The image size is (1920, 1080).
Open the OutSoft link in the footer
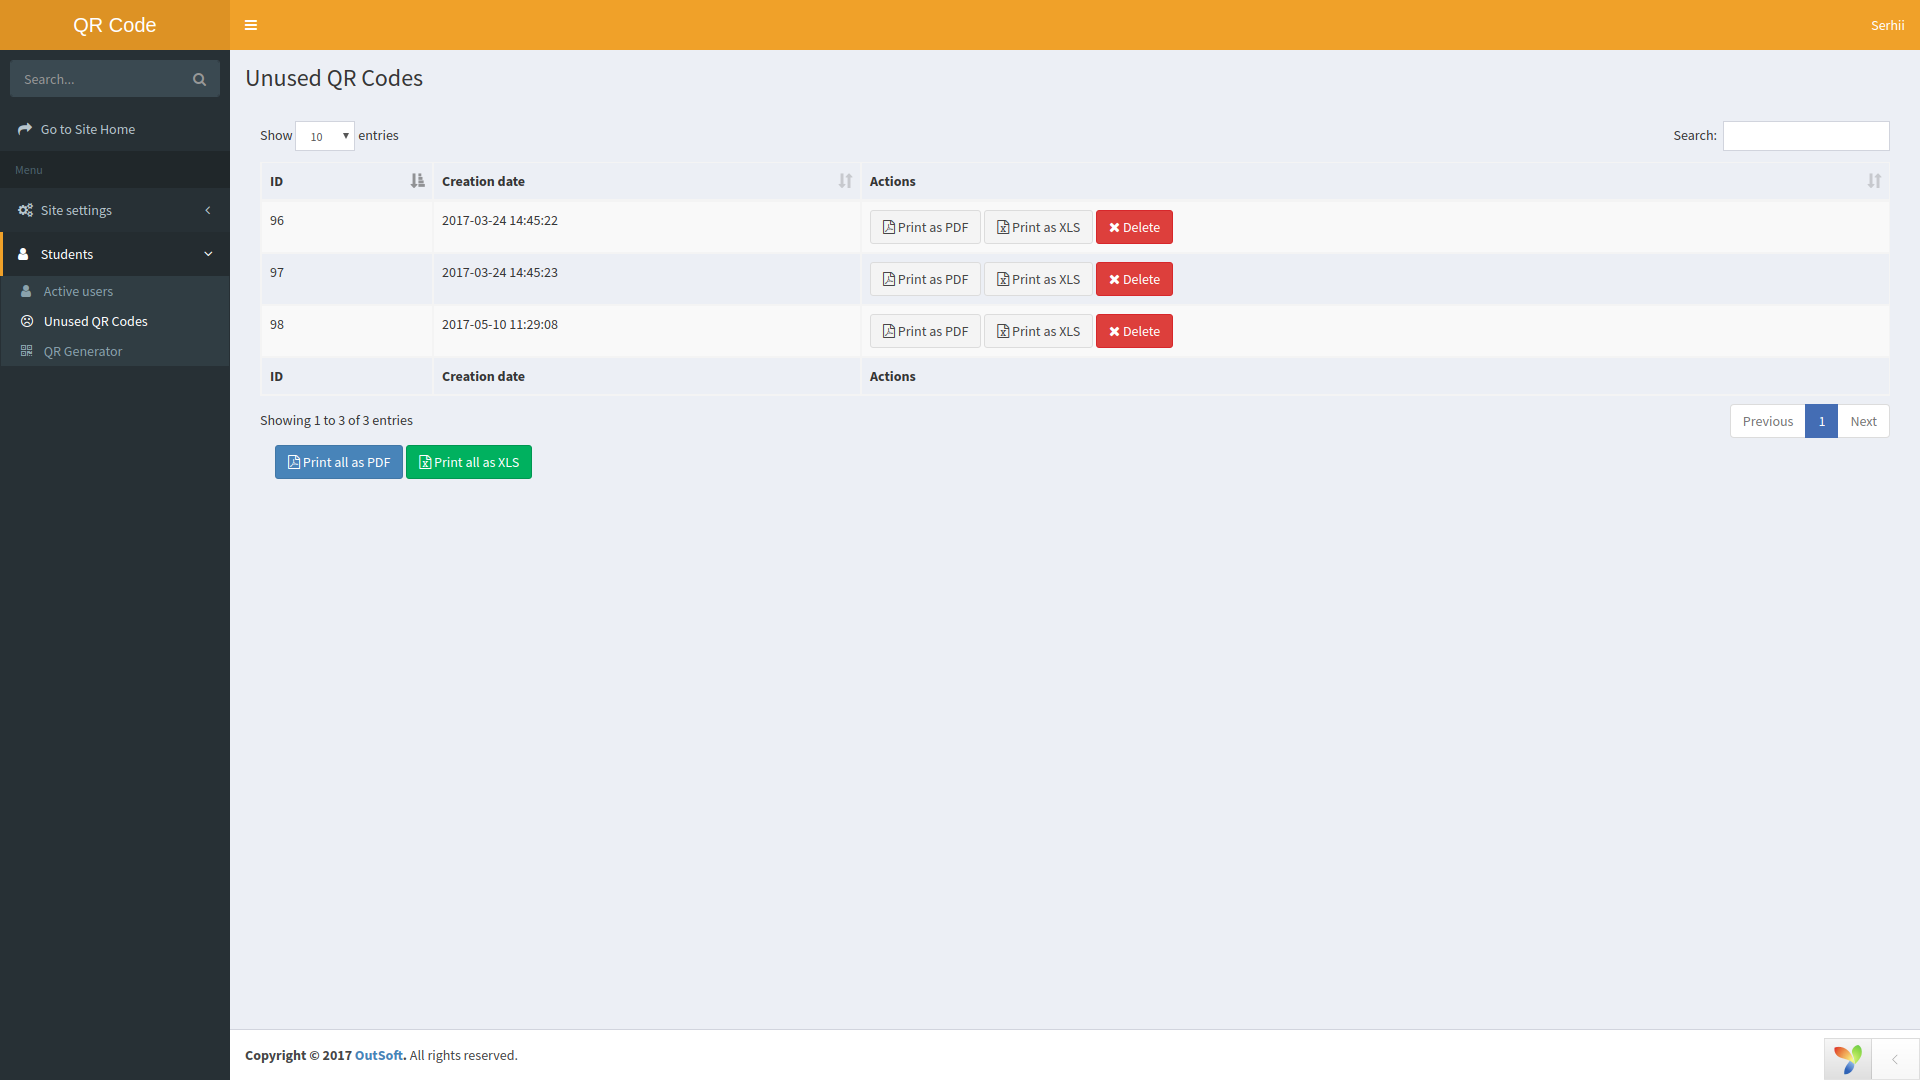(x=378, y=1055)
